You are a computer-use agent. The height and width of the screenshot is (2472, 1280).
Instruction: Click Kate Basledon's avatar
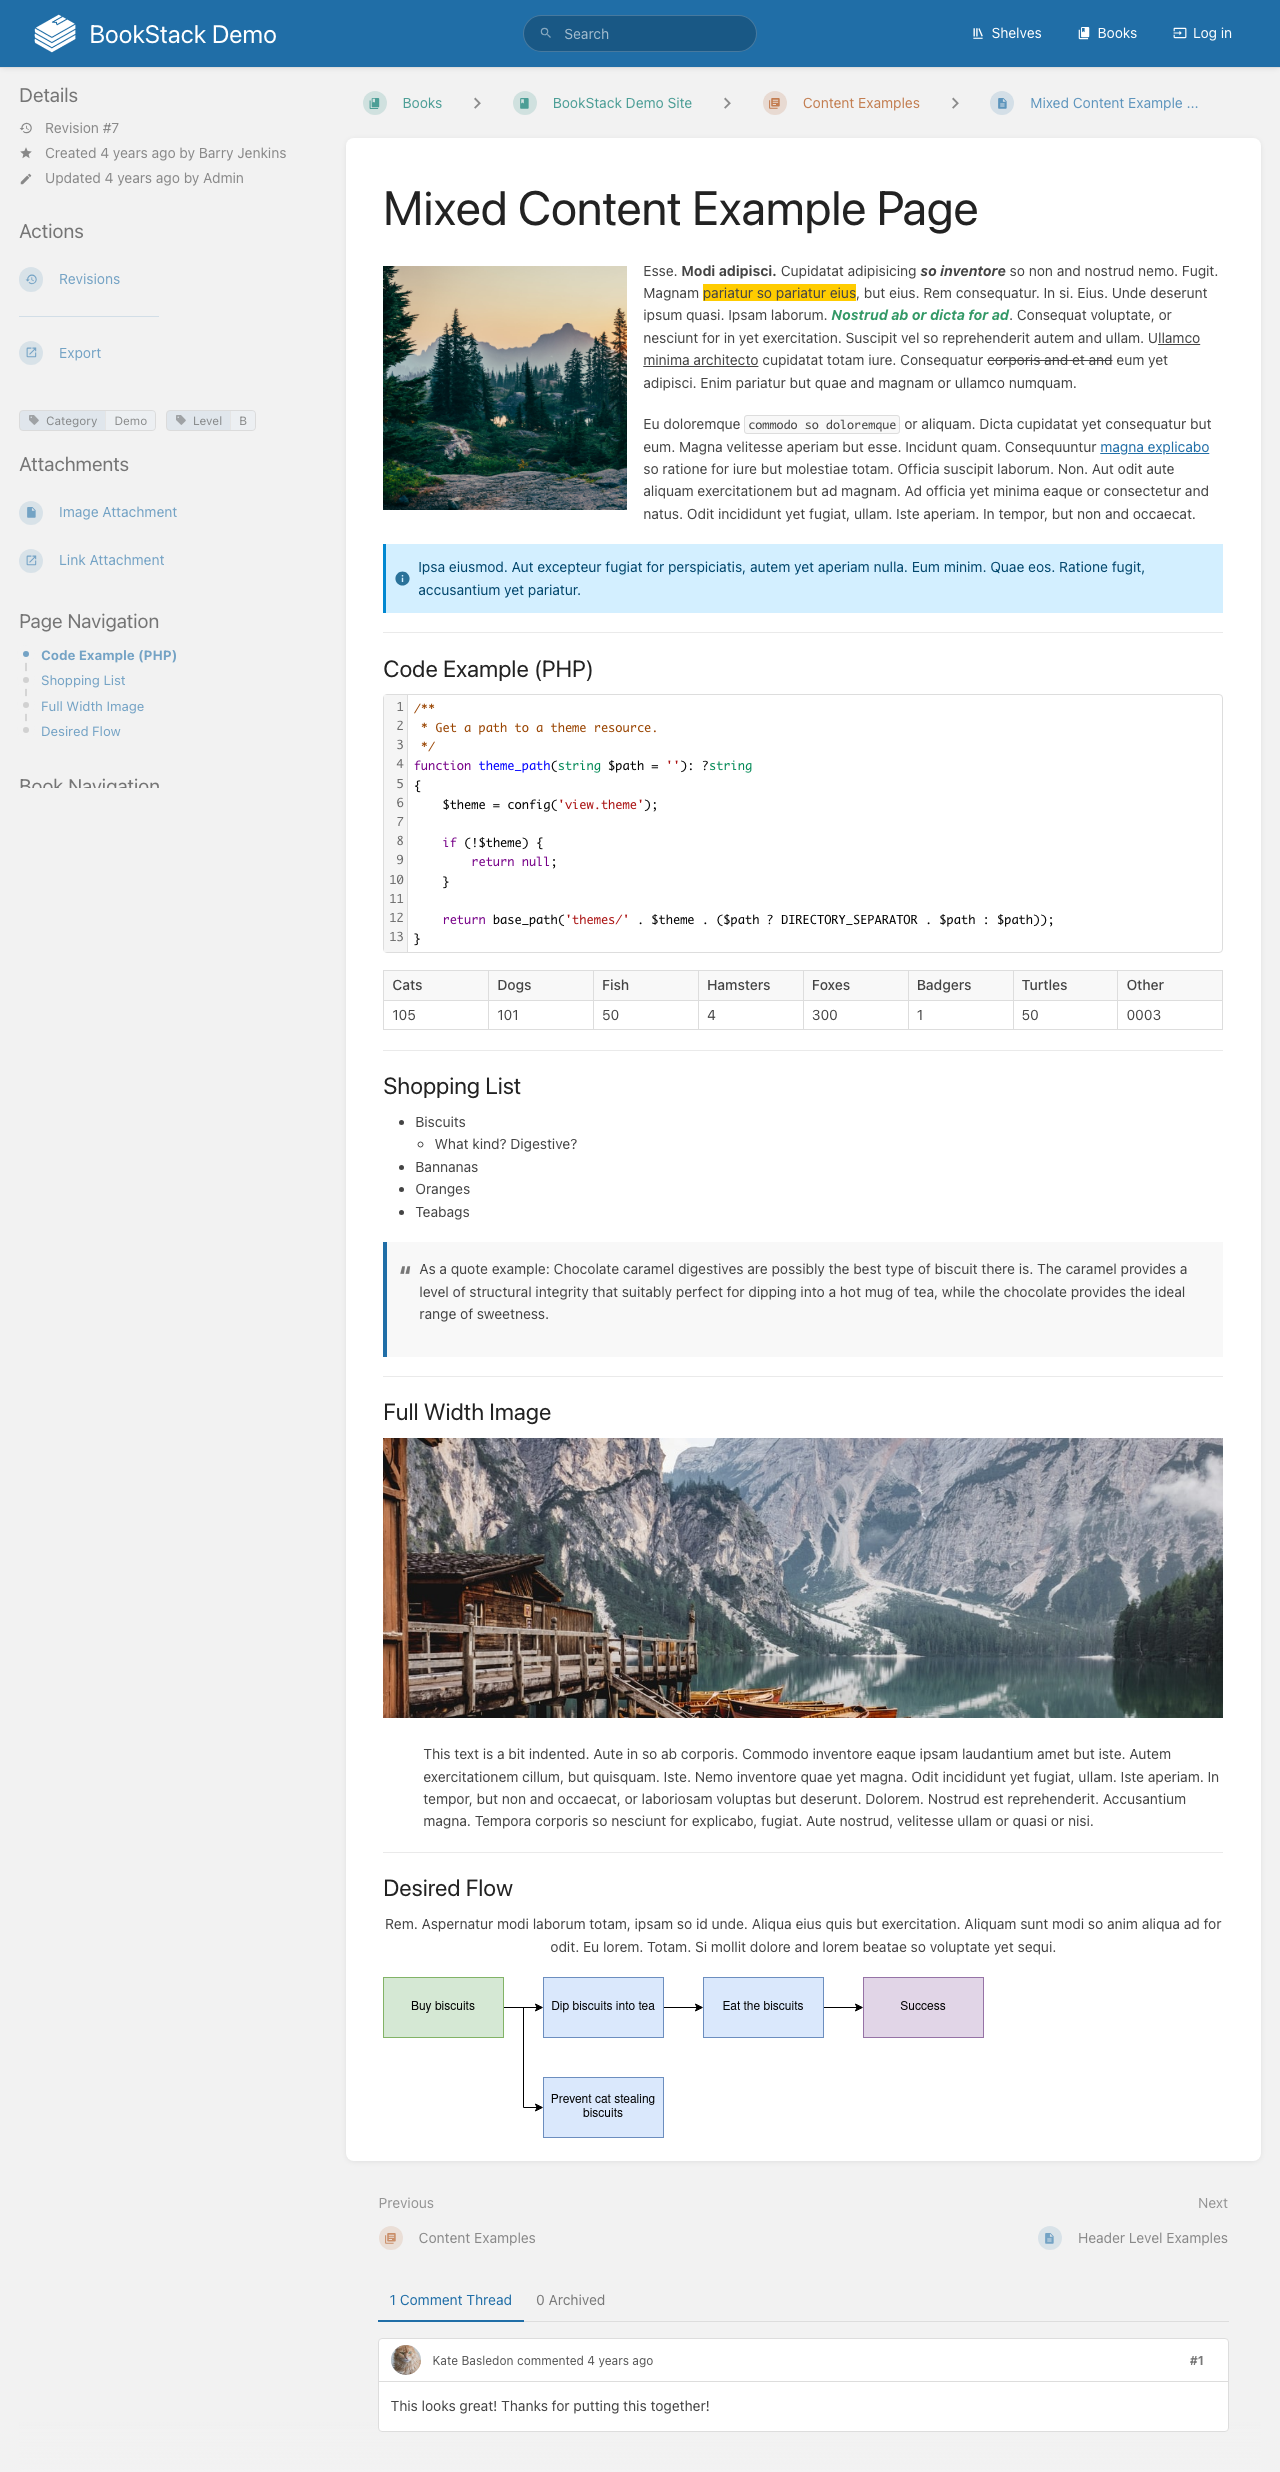click(x=406, y=2360)
